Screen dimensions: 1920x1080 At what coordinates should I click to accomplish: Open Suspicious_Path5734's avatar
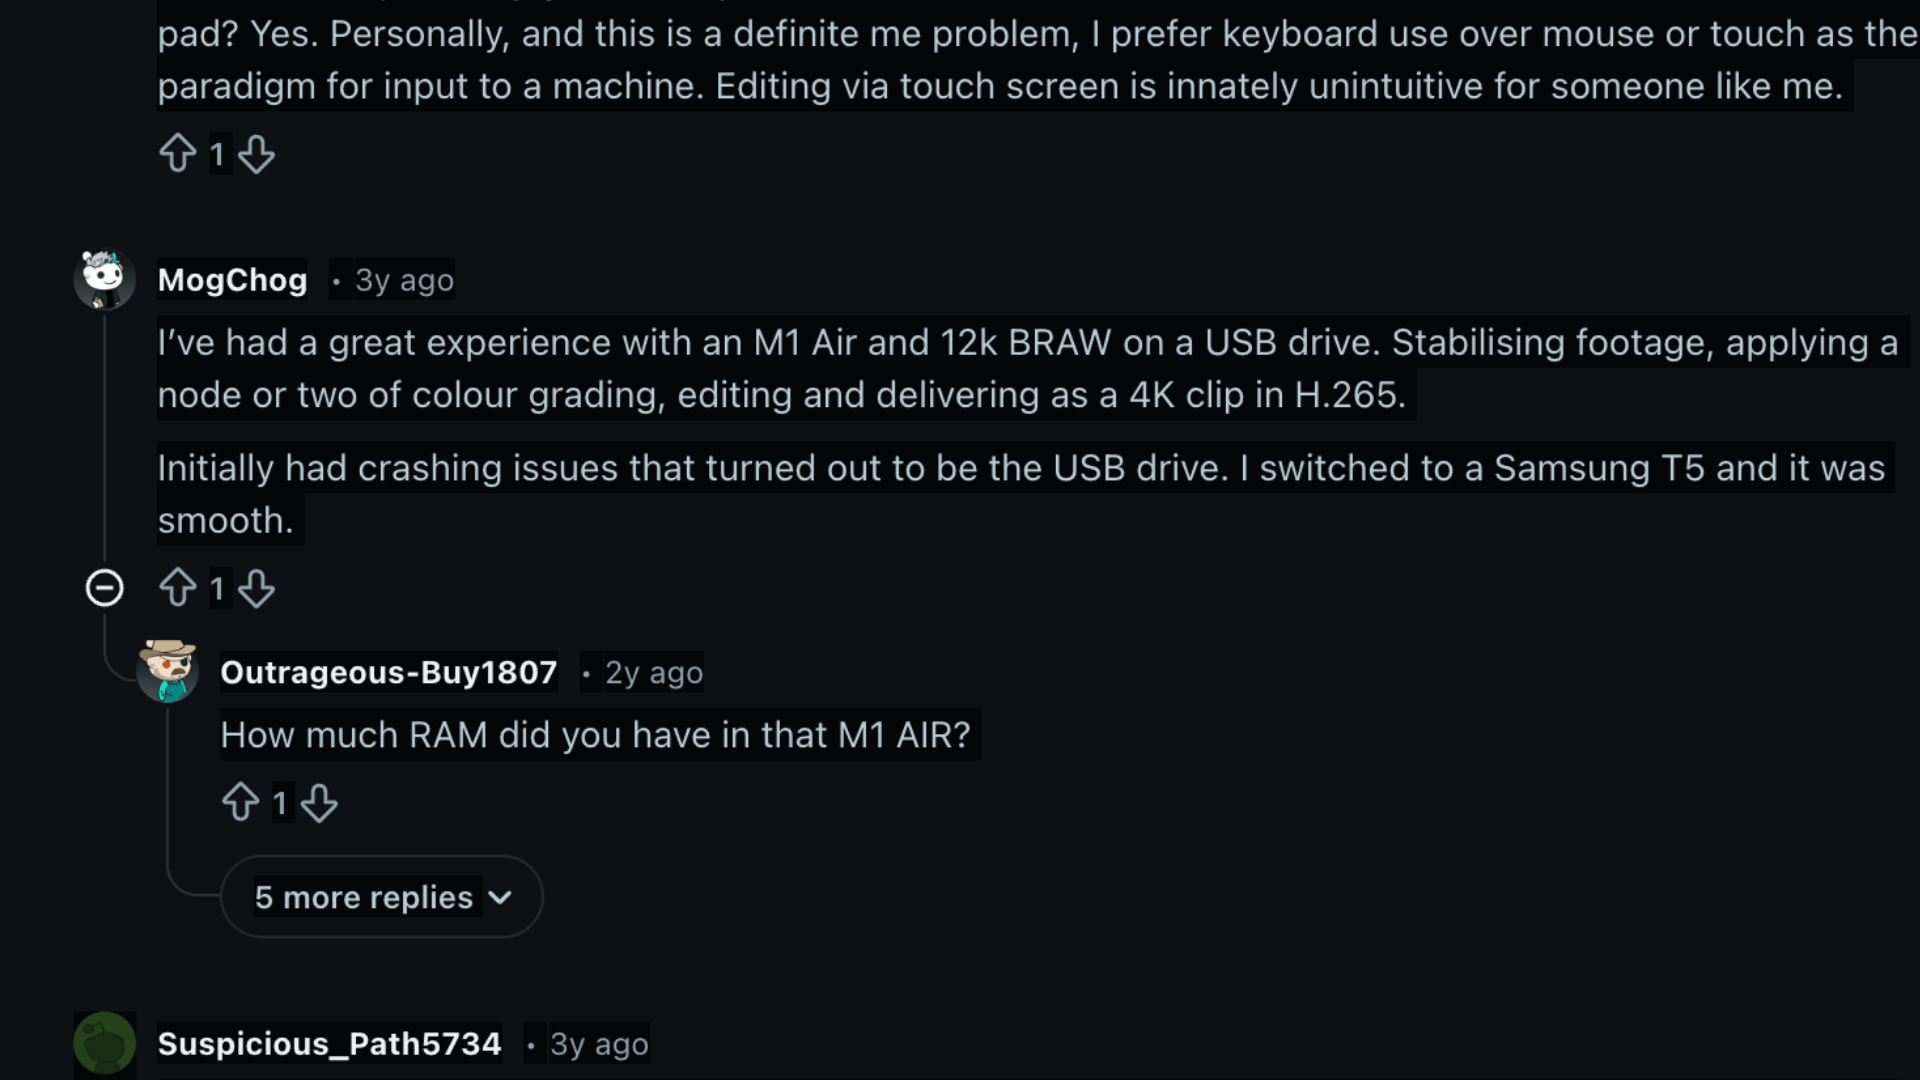104,1042
